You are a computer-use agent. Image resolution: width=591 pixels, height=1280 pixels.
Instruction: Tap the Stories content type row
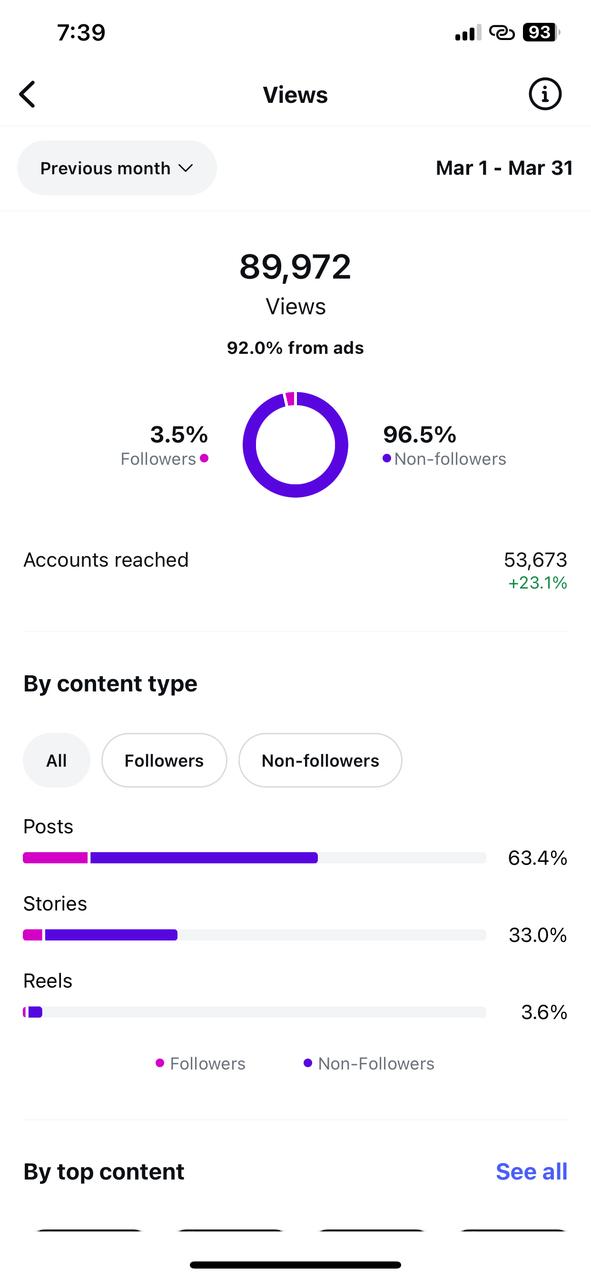pyautogui.click(x=295, y=920)
